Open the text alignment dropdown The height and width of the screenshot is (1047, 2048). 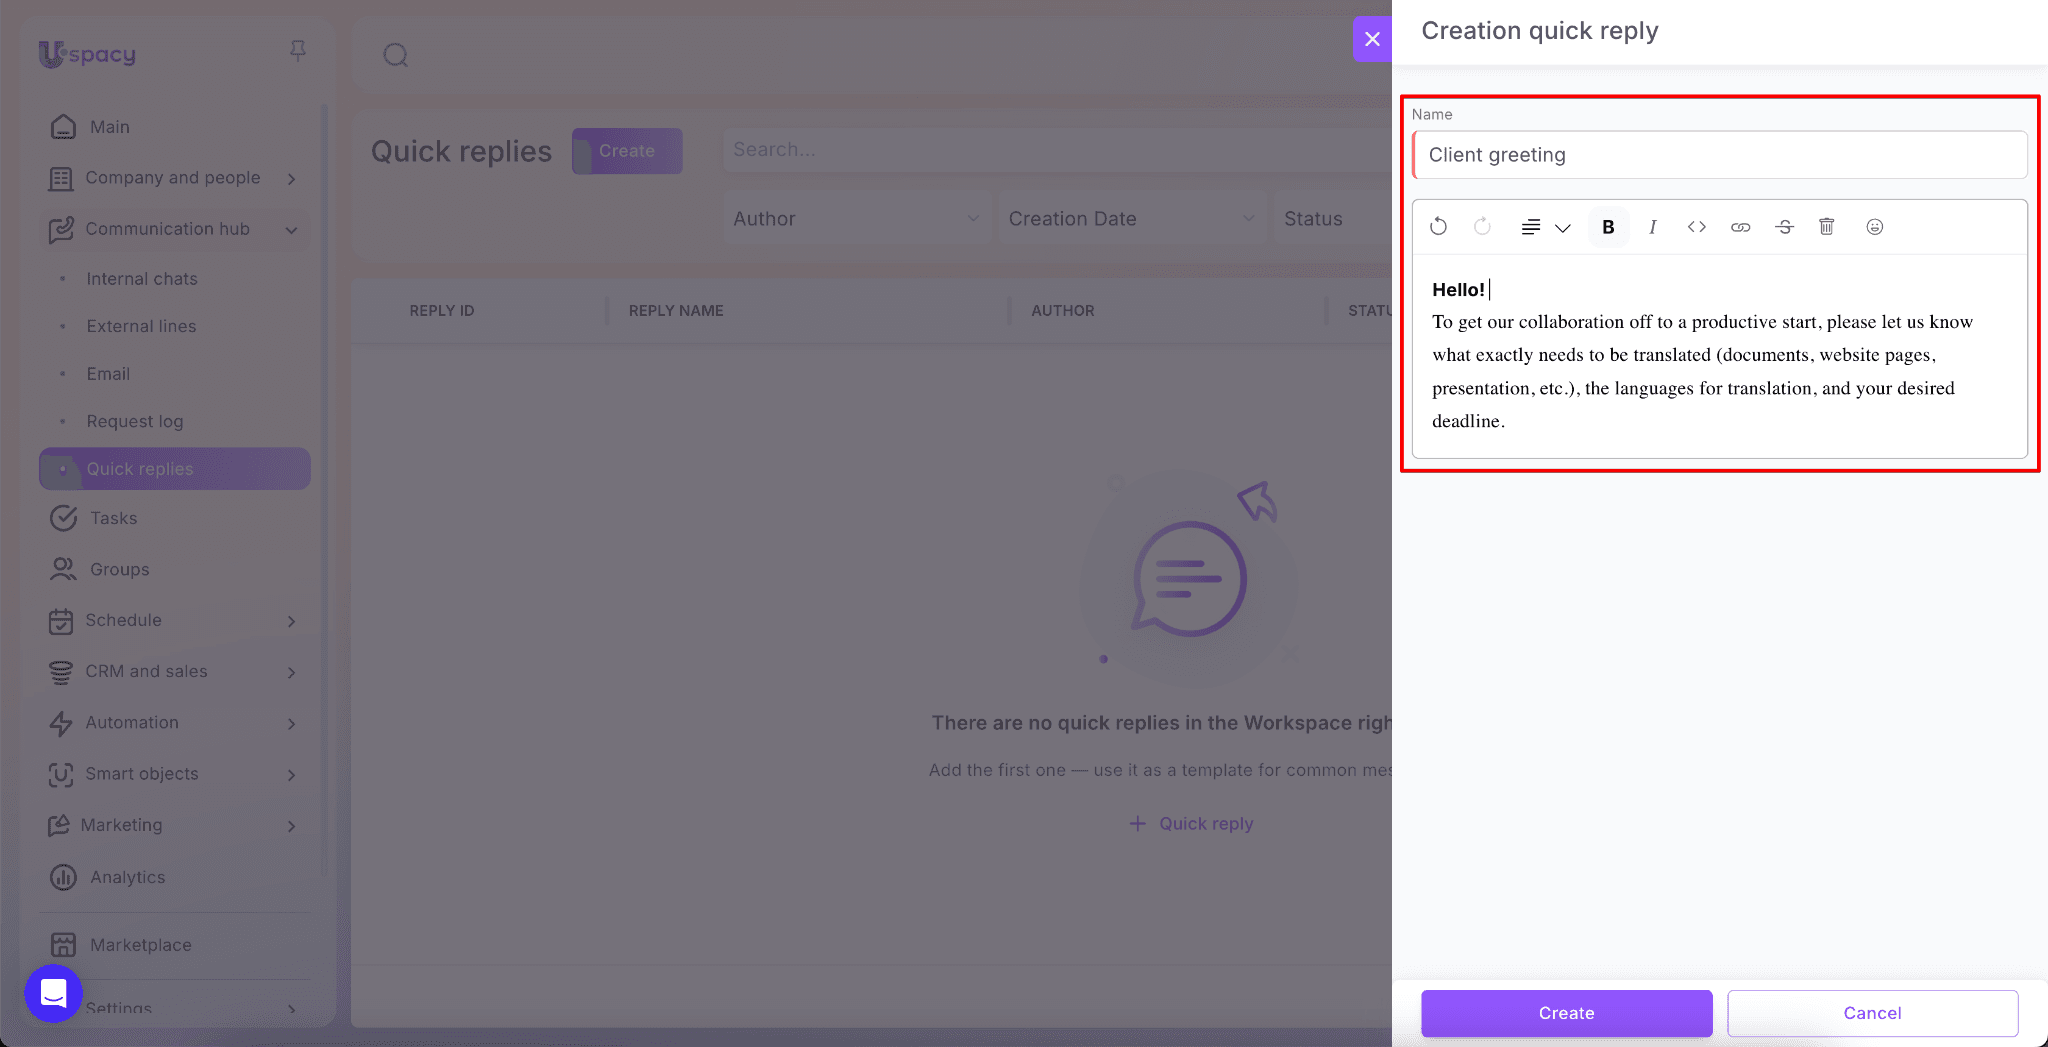pos(1545,227)
